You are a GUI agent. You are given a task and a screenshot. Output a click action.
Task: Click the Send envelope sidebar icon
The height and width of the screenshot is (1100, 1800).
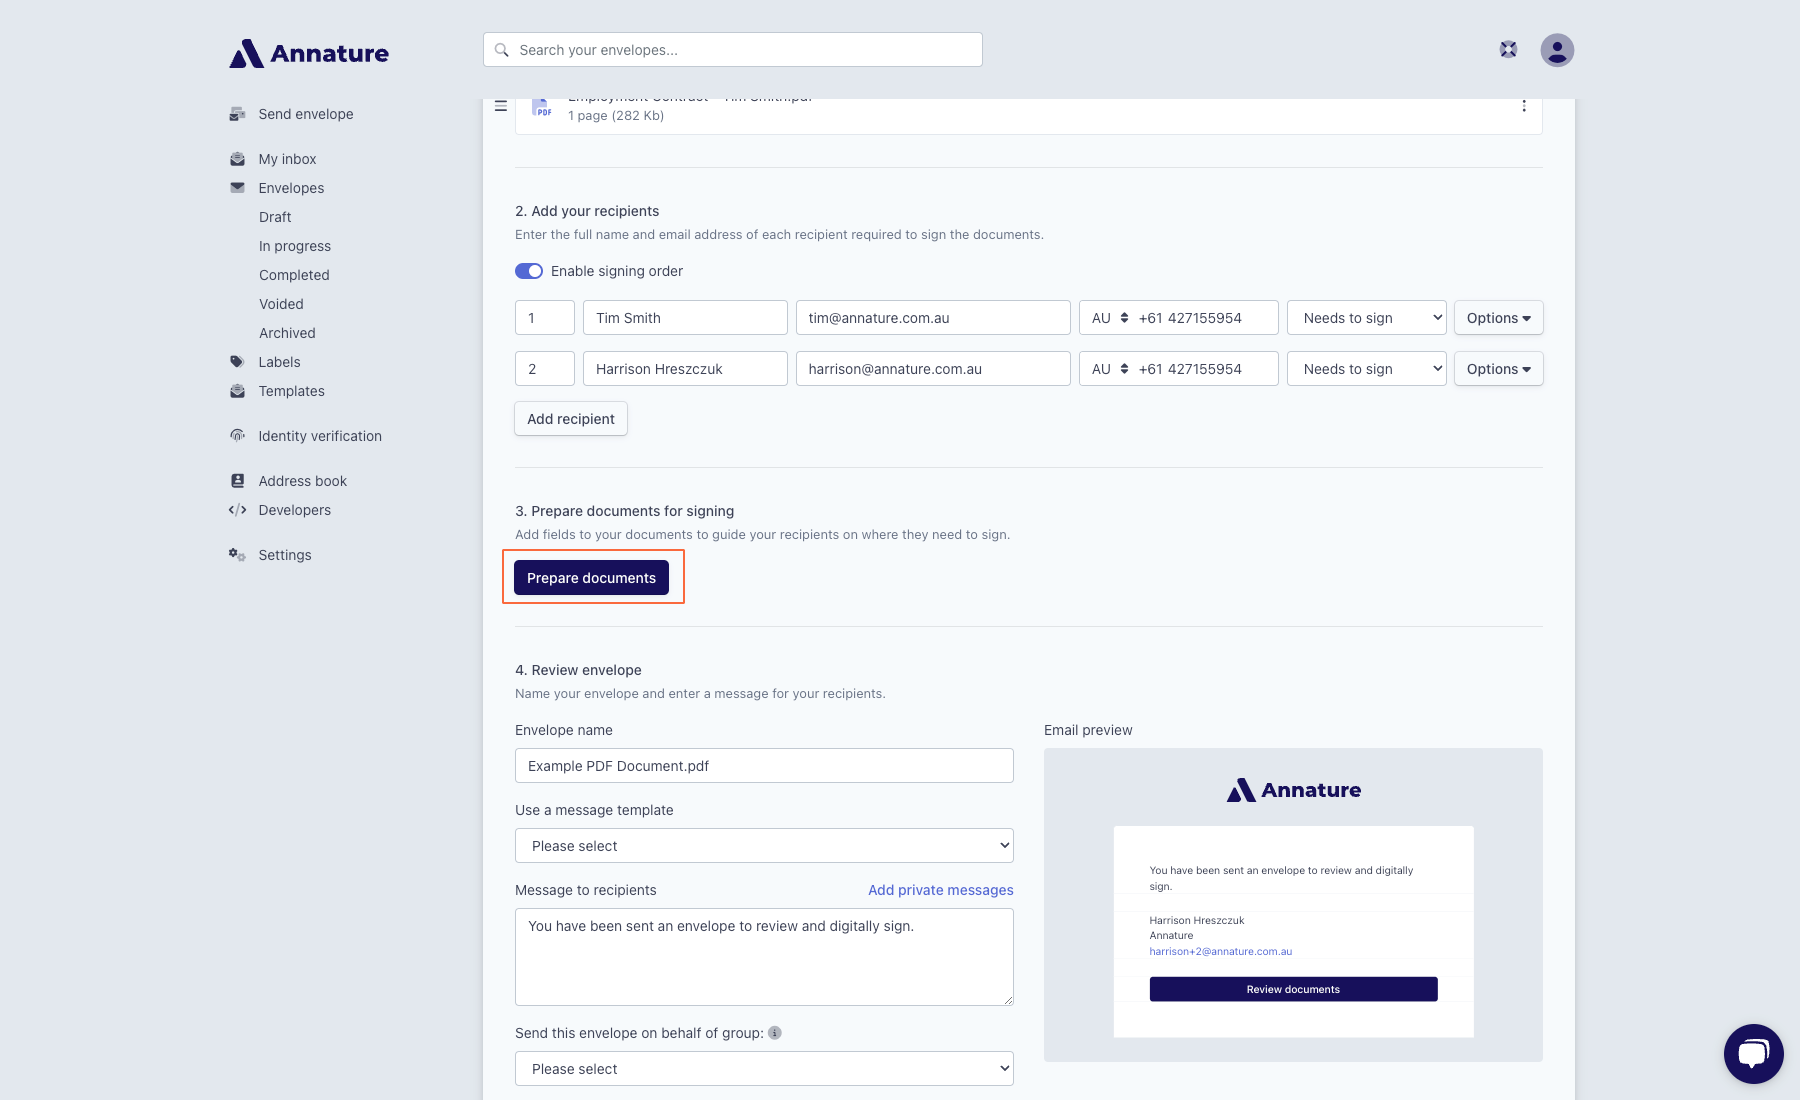click(237, 114)
